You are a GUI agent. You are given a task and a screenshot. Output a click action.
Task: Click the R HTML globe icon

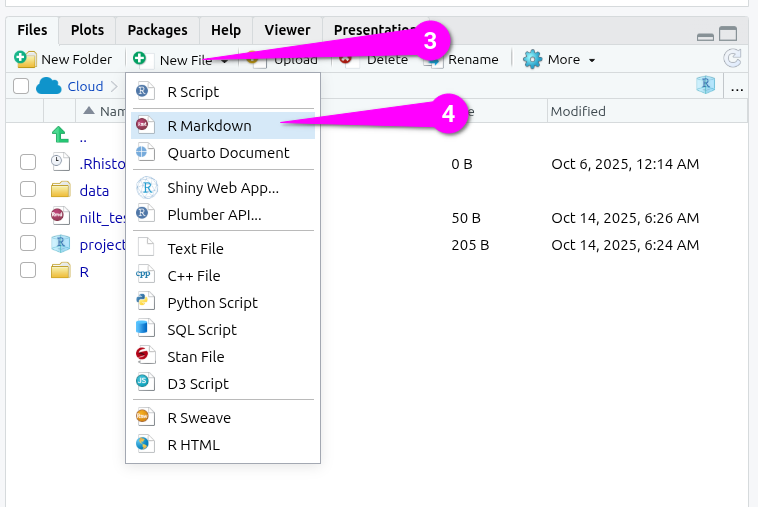click(145, 444)
